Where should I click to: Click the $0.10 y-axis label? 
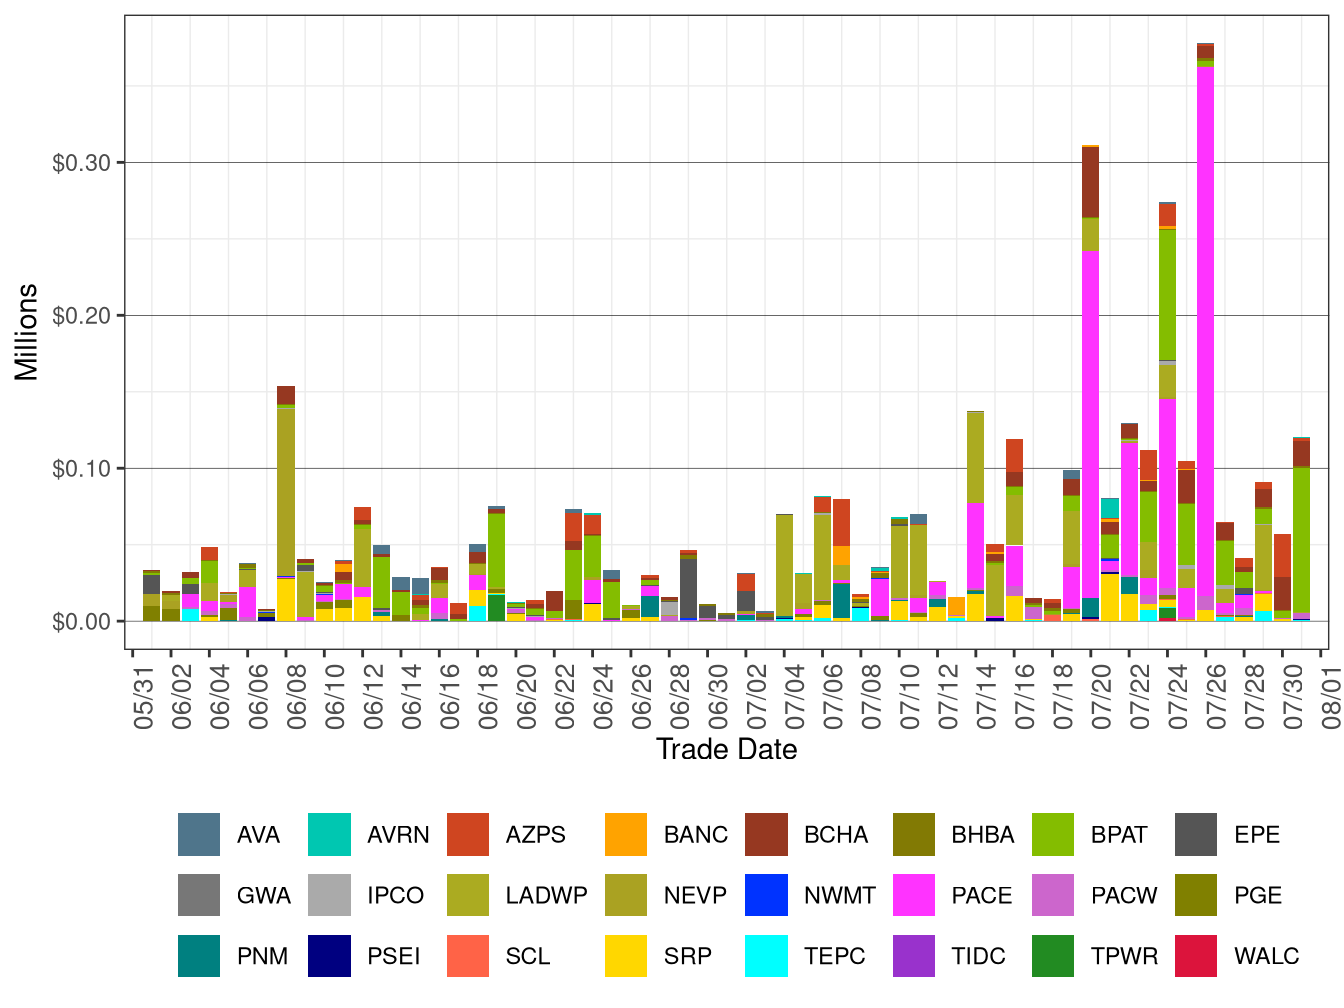click(x=82, y=469)
